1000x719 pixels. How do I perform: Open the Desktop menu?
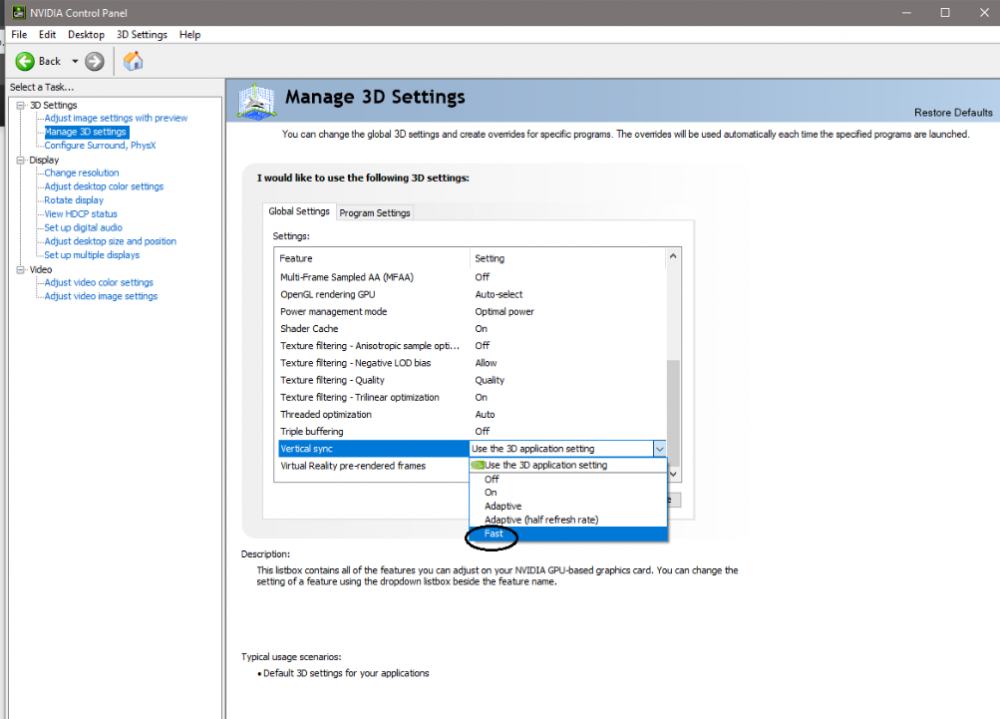click(86, 34)
